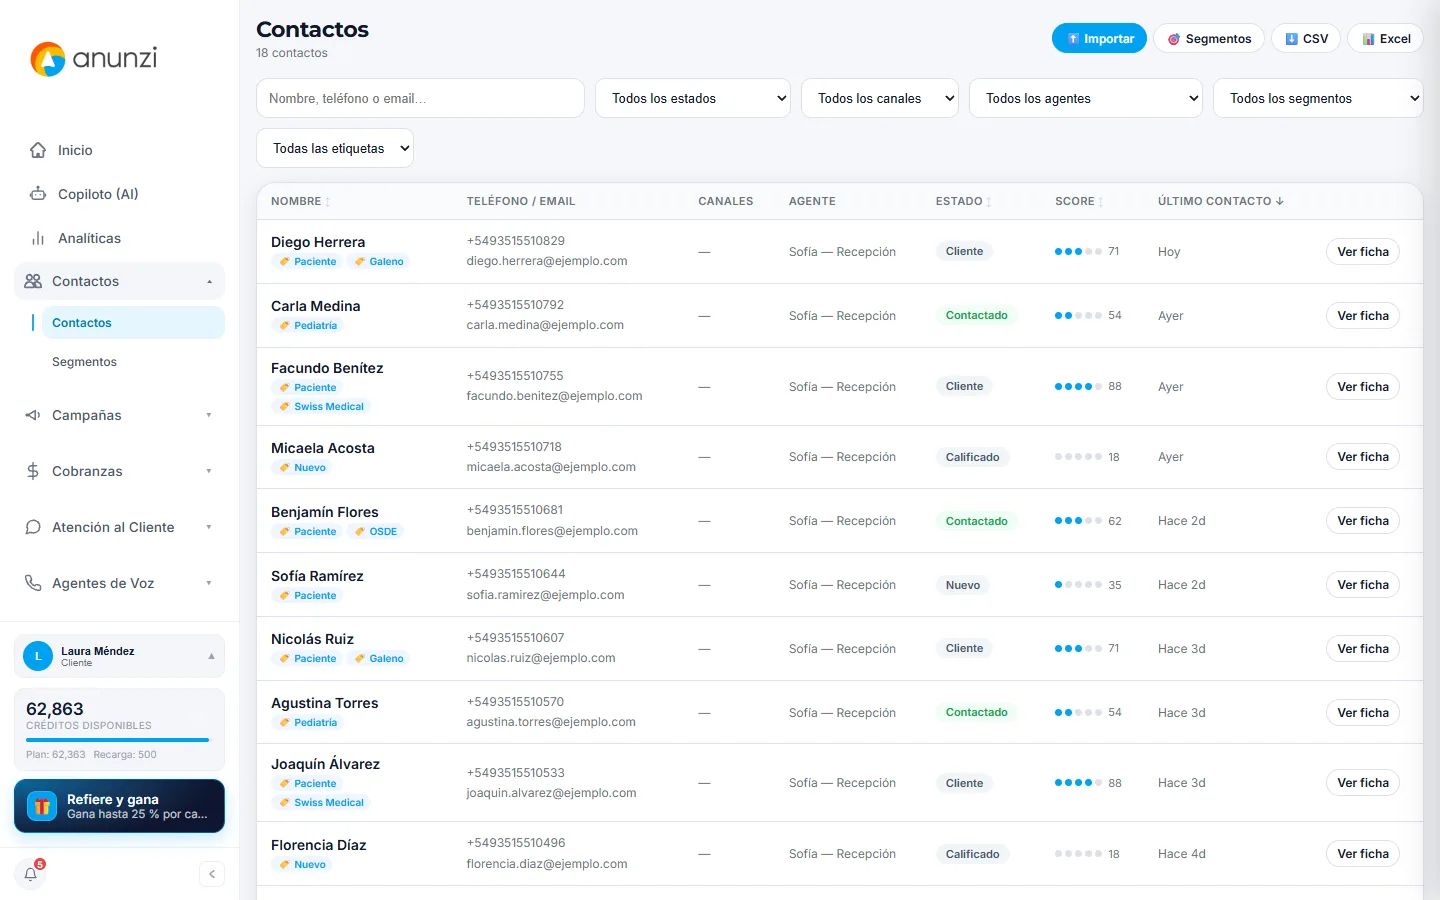Open Todas las etiquetas dropdown
Viewport: 1440px width, 900px height.
click(x=335, y=148)
